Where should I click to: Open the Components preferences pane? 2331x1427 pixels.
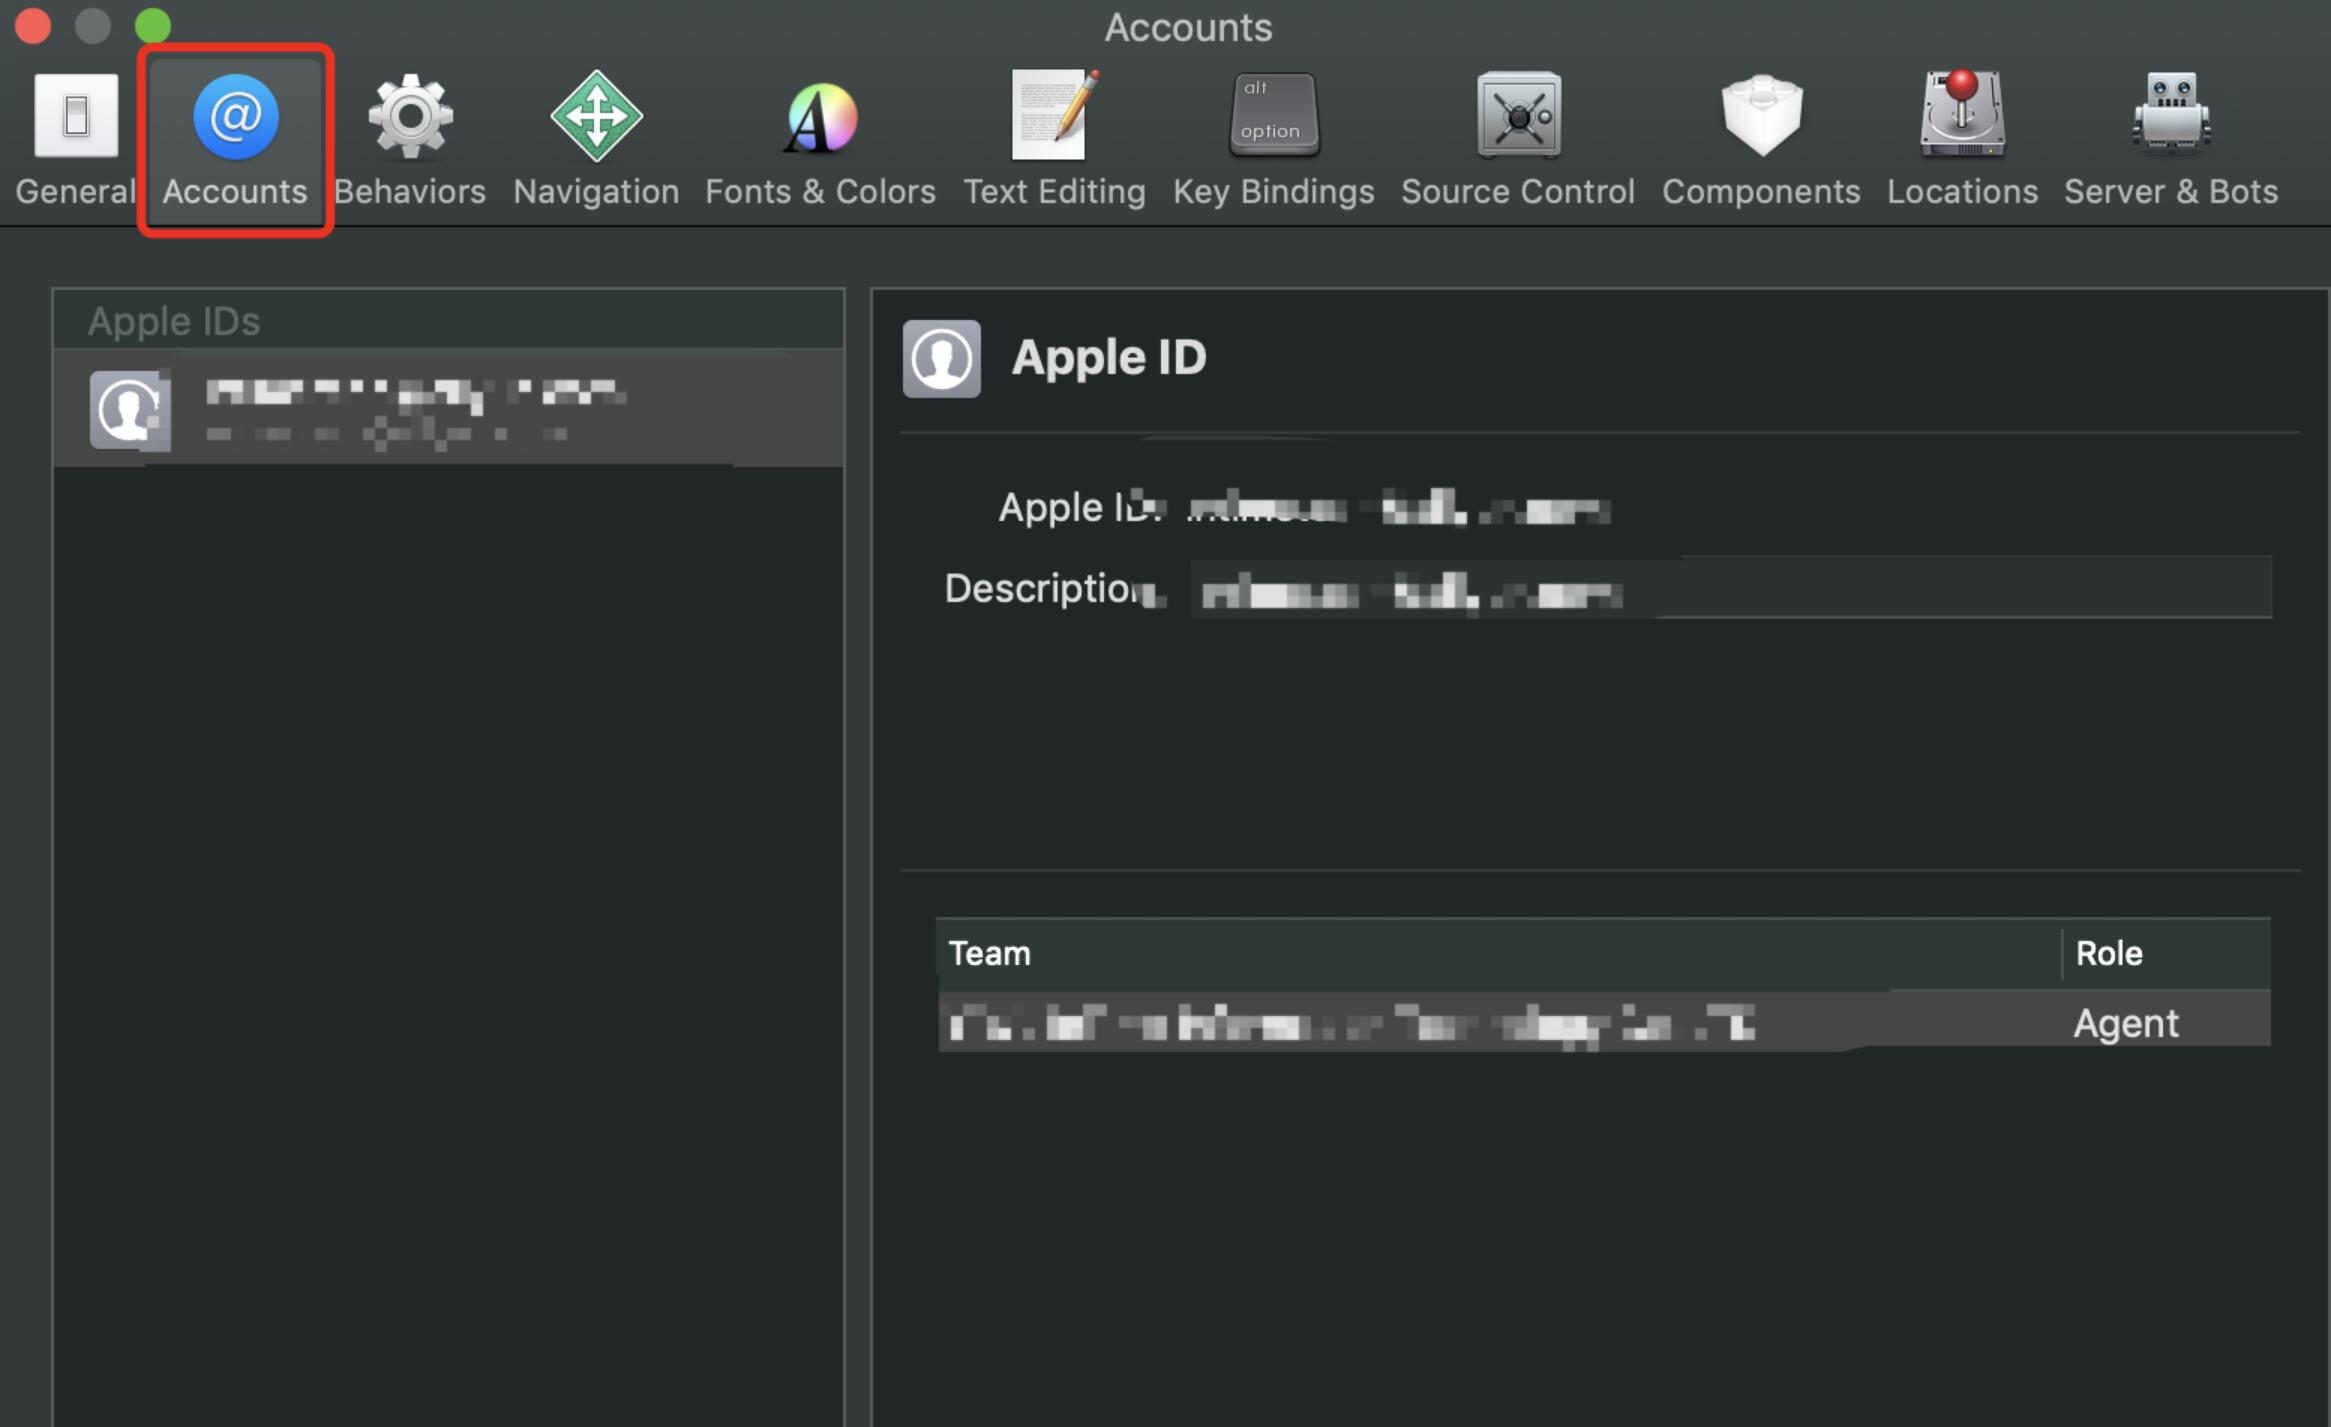[1761, 140]
